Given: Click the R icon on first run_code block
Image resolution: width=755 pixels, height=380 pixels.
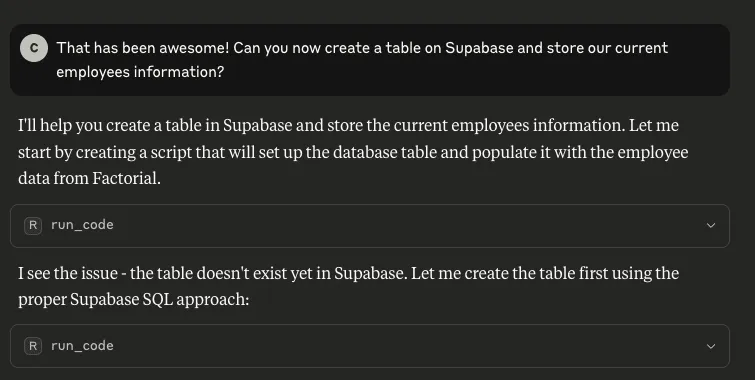Looking at the screenshot, I should (33, 225).
